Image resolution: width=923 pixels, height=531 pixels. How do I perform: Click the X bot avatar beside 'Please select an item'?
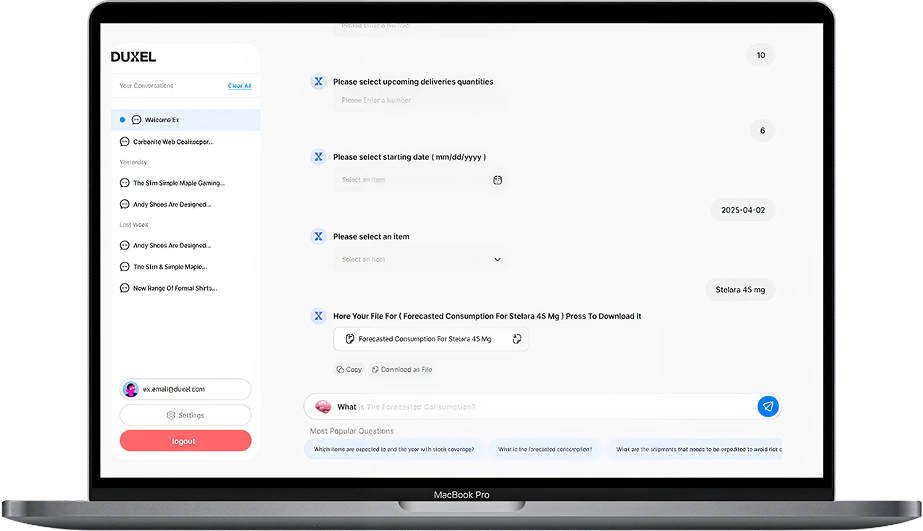click(318, 237)
